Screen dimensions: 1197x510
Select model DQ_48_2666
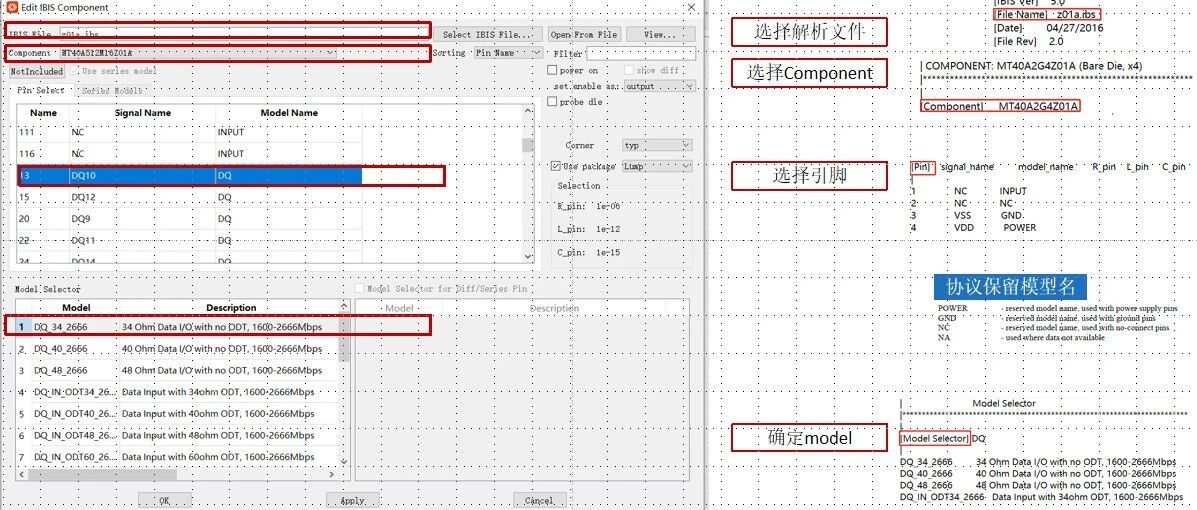coord(178,370)
